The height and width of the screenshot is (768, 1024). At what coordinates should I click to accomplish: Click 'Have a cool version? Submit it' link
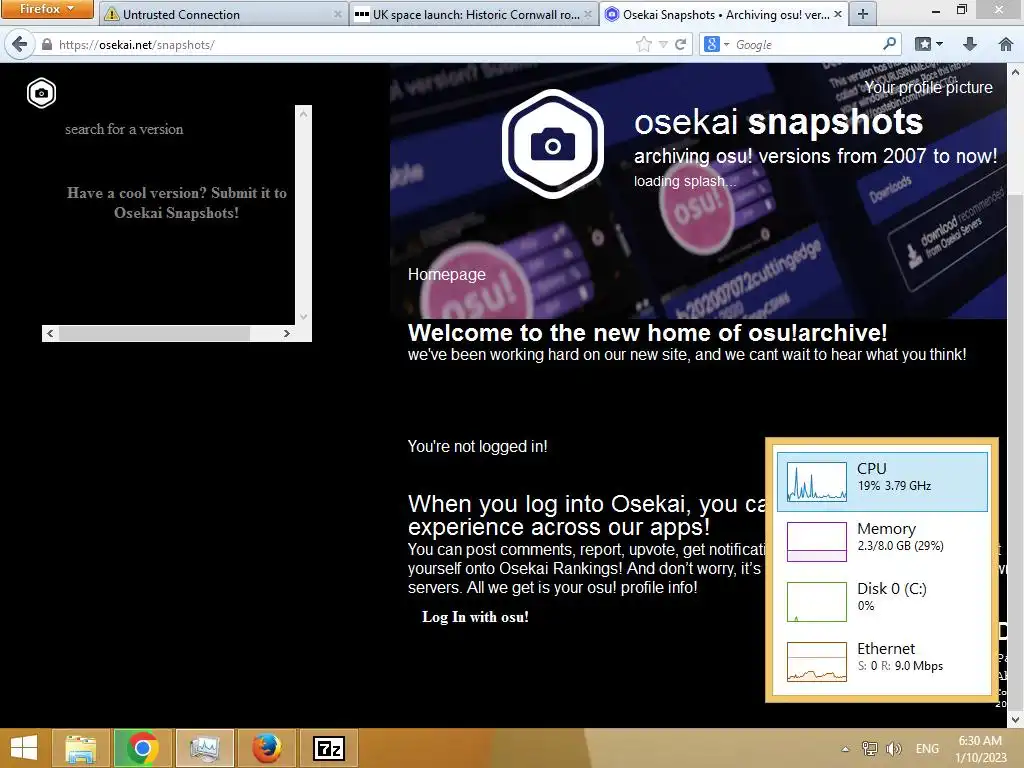pos(176,202)
